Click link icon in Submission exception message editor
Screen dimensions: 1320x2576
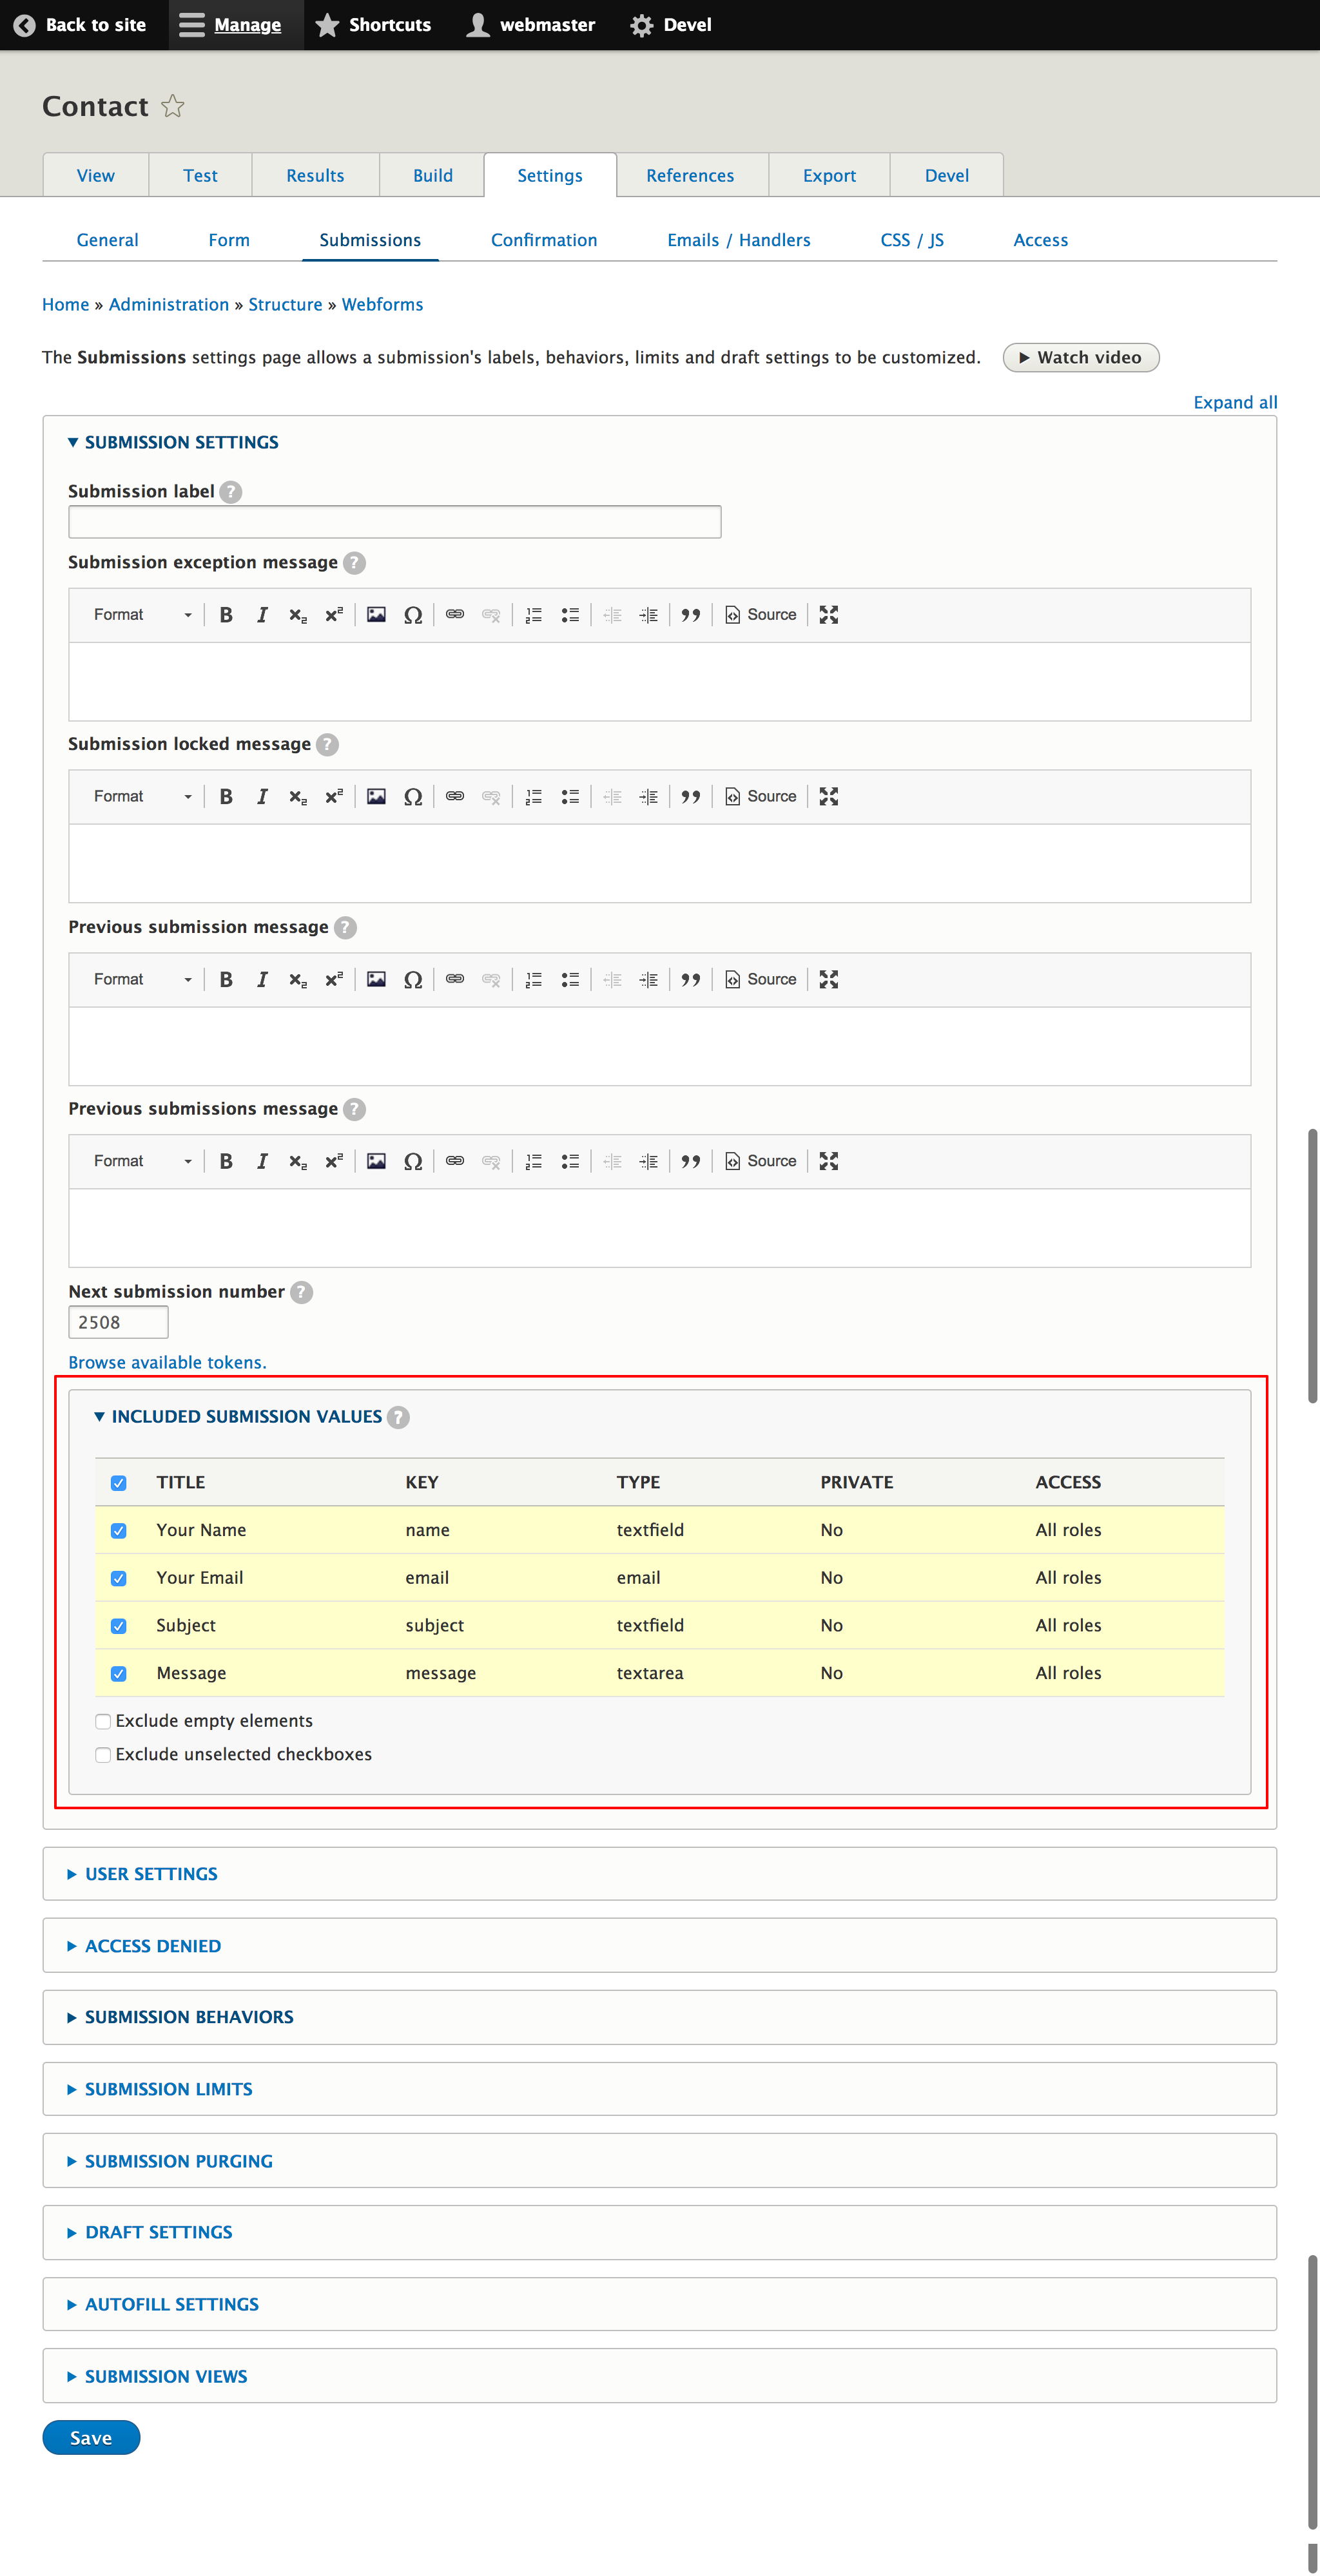point(455,615)
